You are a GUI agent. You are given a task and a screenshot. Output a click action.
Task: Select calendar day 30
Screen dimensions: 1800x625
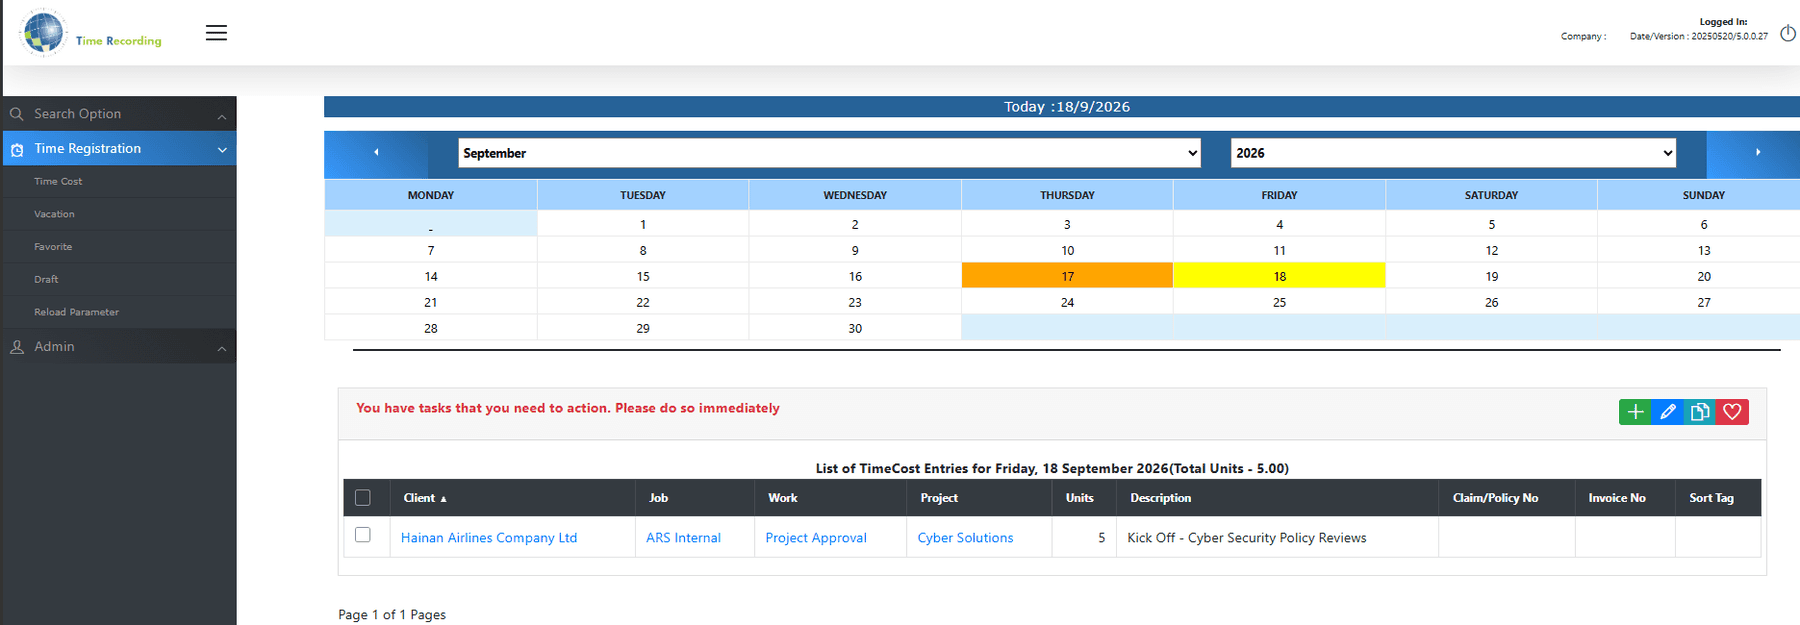(855, 328)
